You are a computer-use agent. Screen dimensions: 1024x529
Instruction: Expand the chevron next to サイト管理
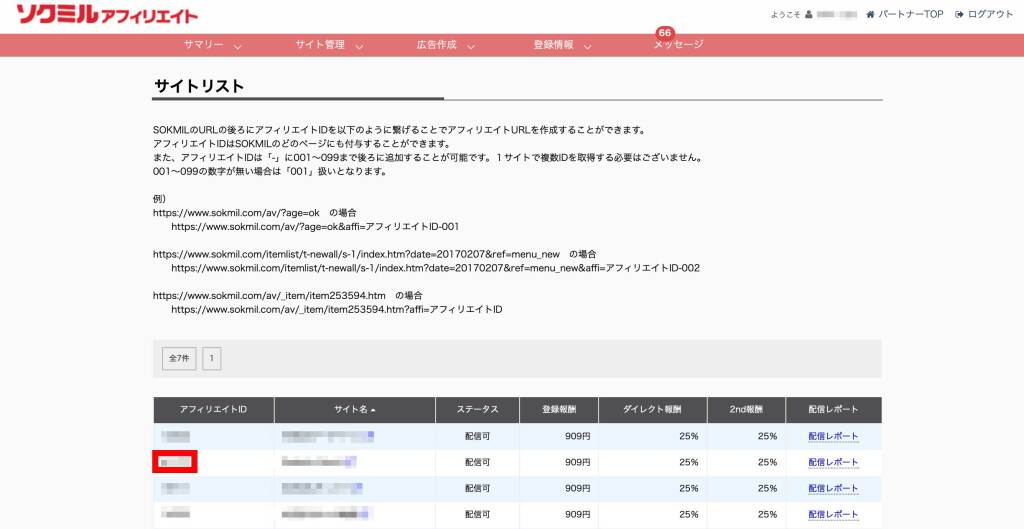pyautogui.click(x=359, y=46)
